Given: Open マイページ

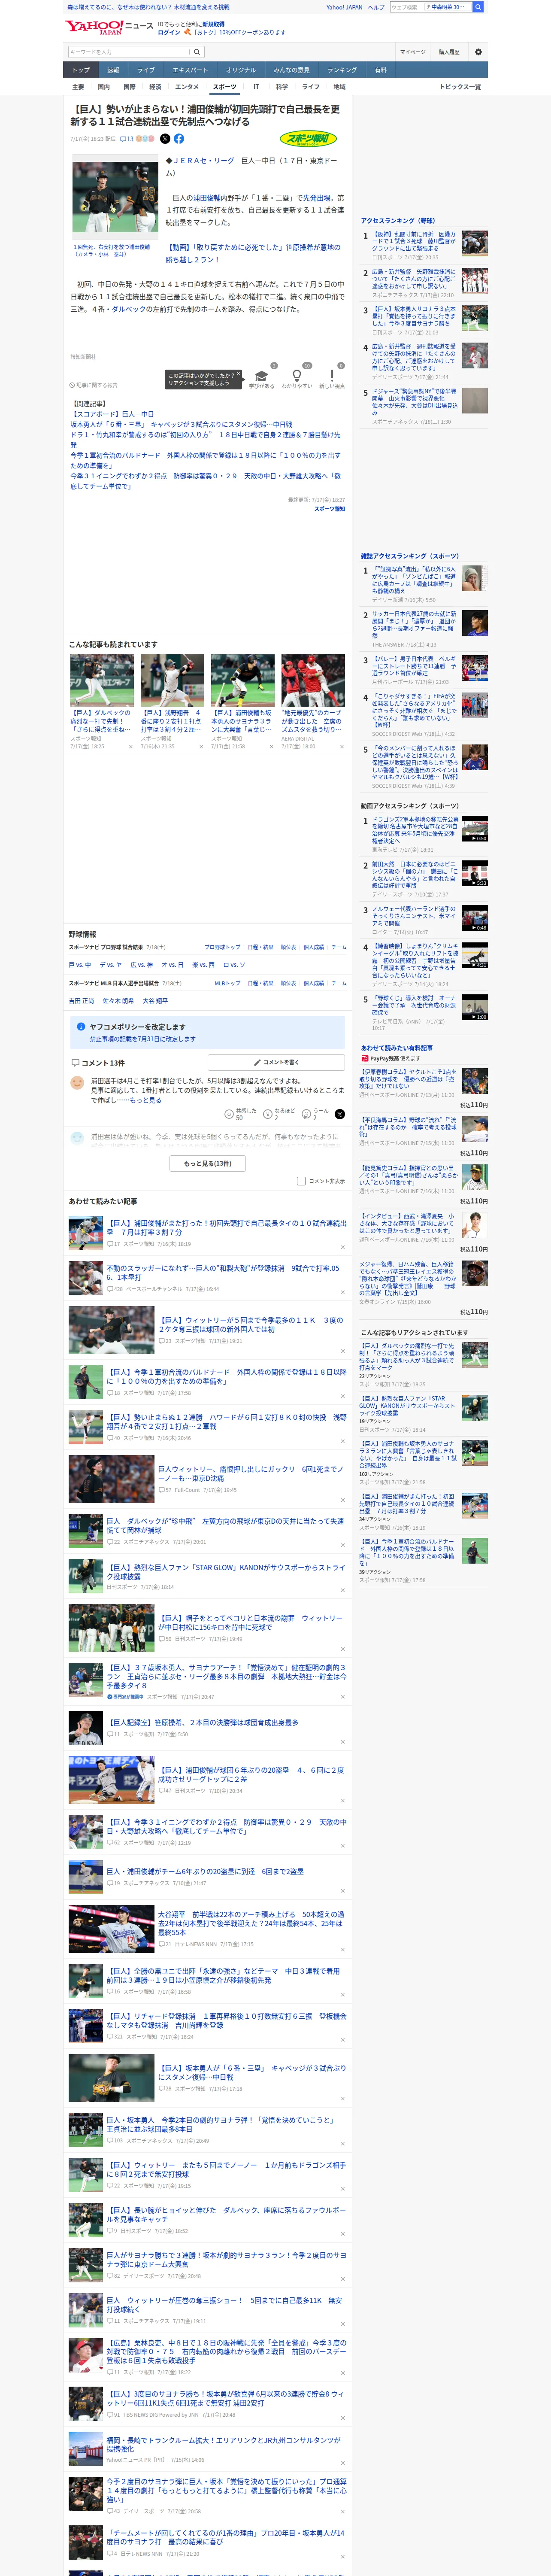Looking at the screenshot, I should [x=412, y=52].
